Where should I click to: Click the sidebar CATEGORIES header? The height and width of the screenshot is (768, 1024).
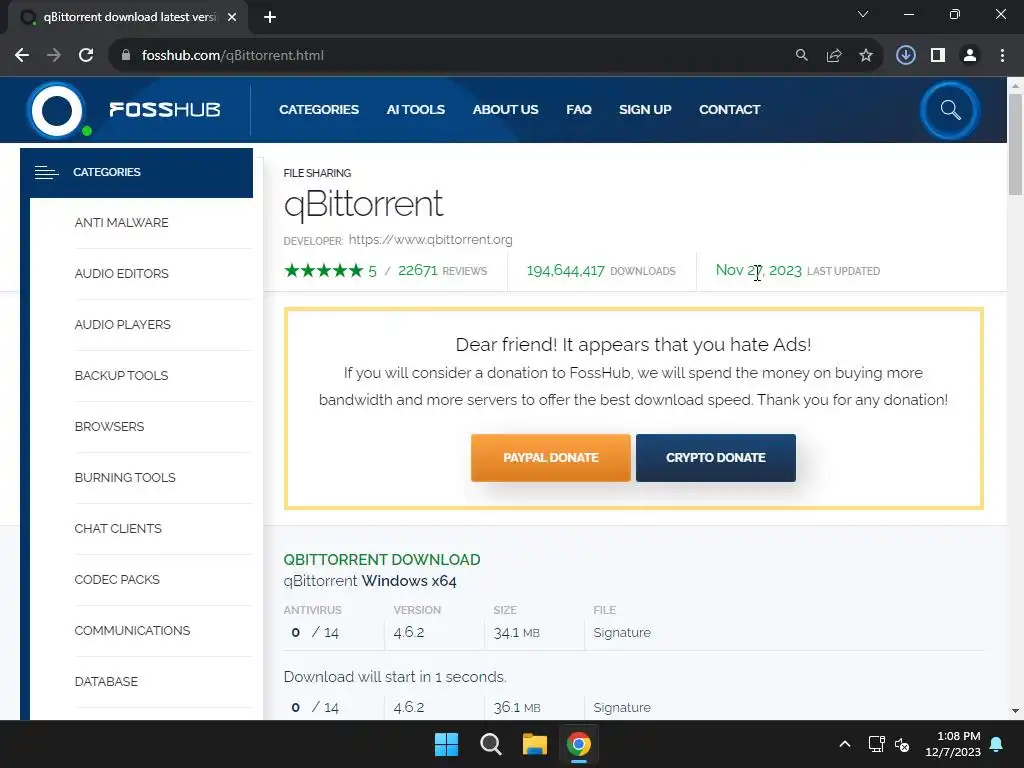136,172
